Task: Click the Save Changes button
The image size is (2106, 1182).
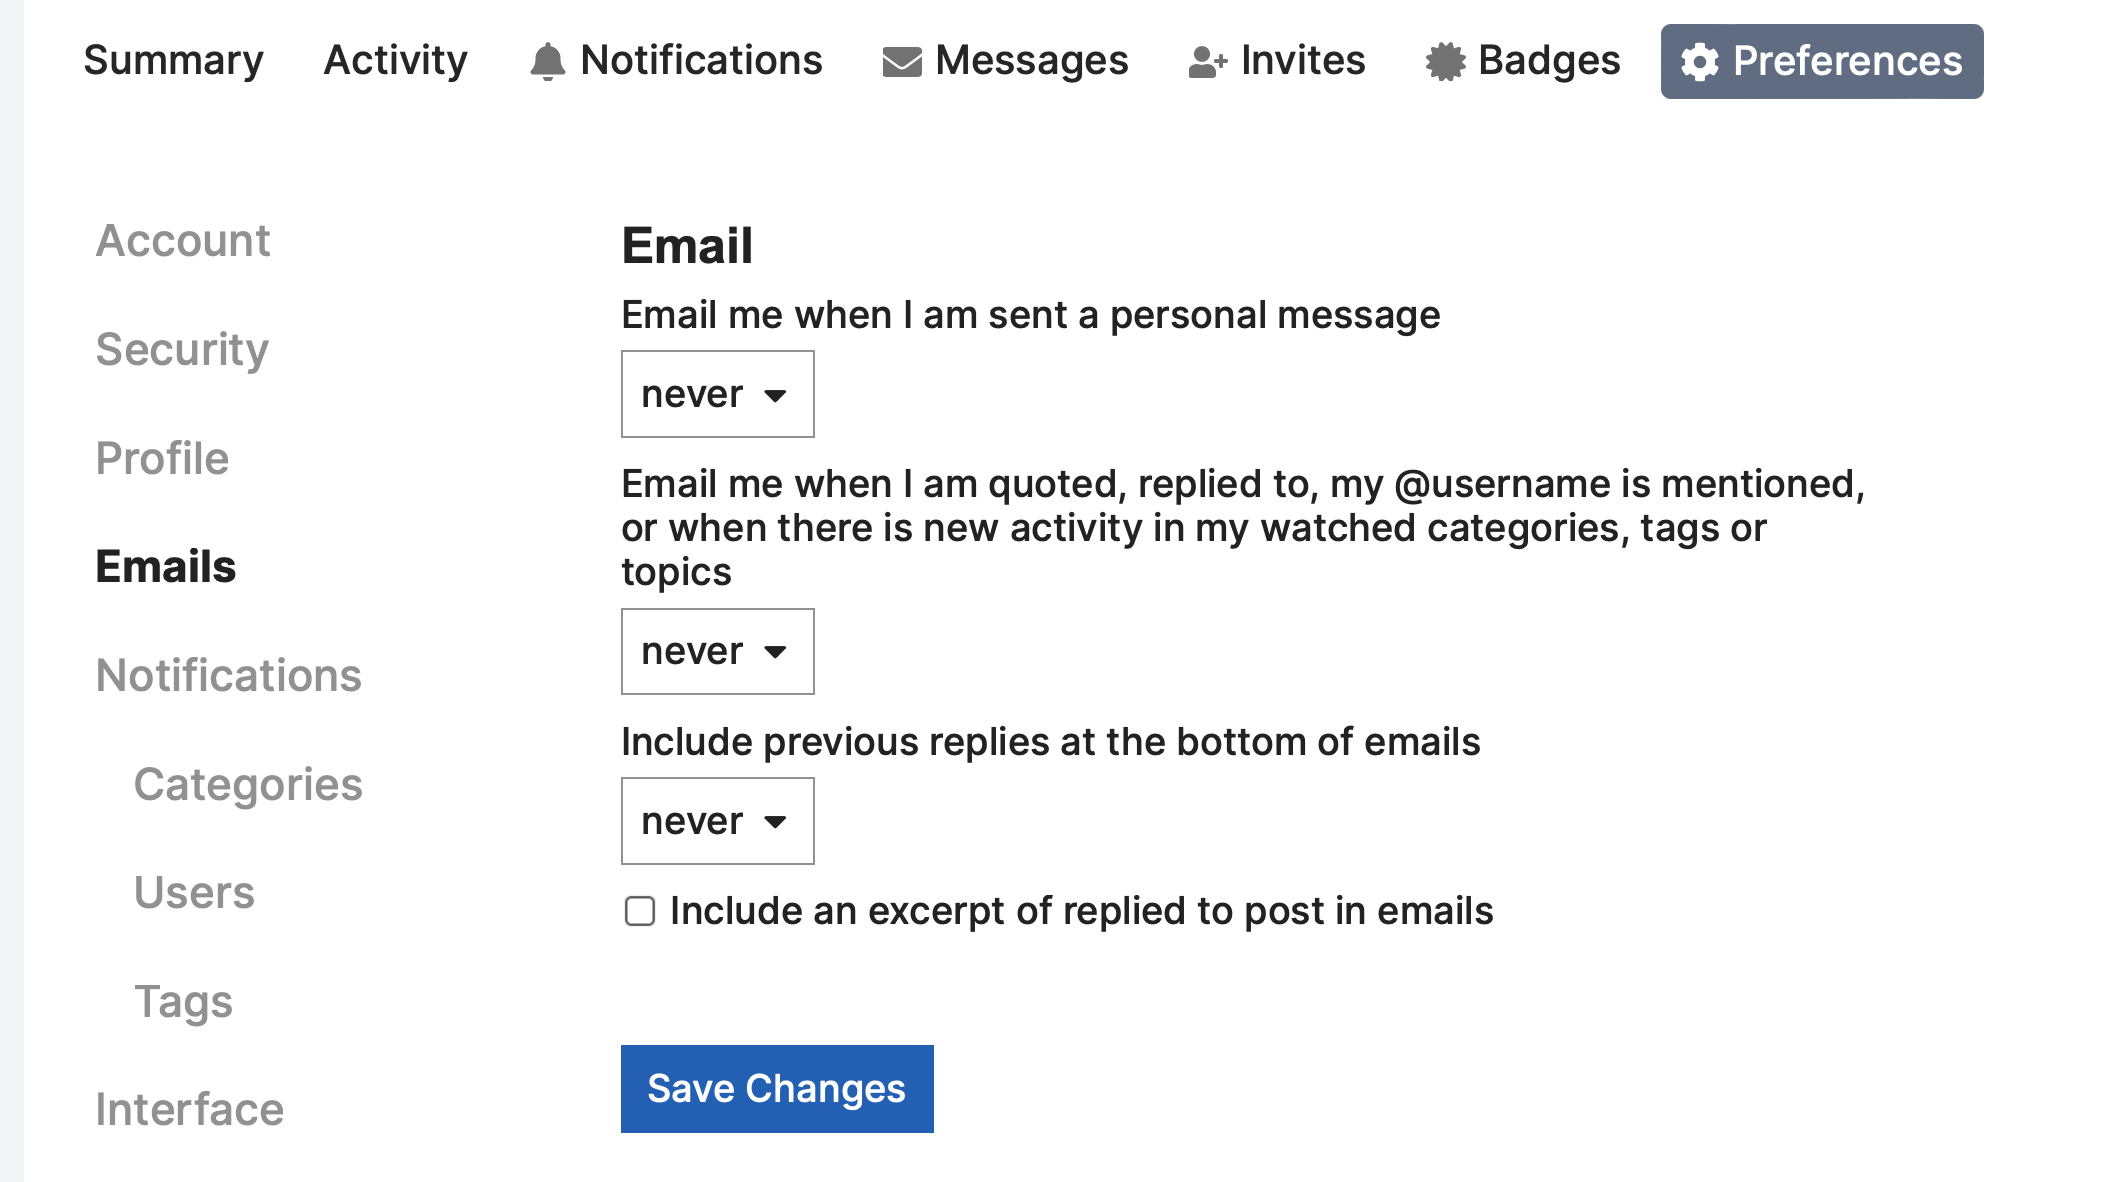Action: point(777,1089)
